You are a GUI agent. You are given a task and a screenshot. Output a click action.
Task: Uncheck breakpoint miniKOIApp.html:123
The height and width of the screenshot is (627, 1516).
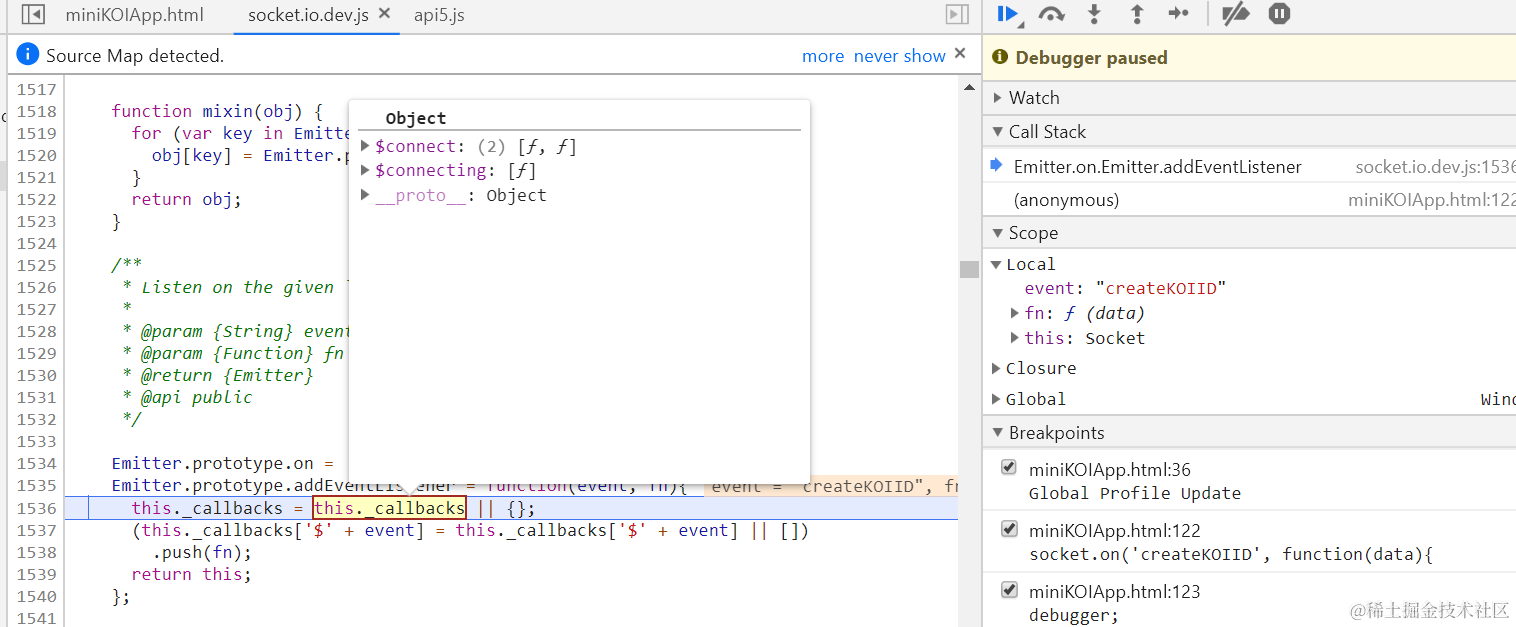tap(1009, 590)
